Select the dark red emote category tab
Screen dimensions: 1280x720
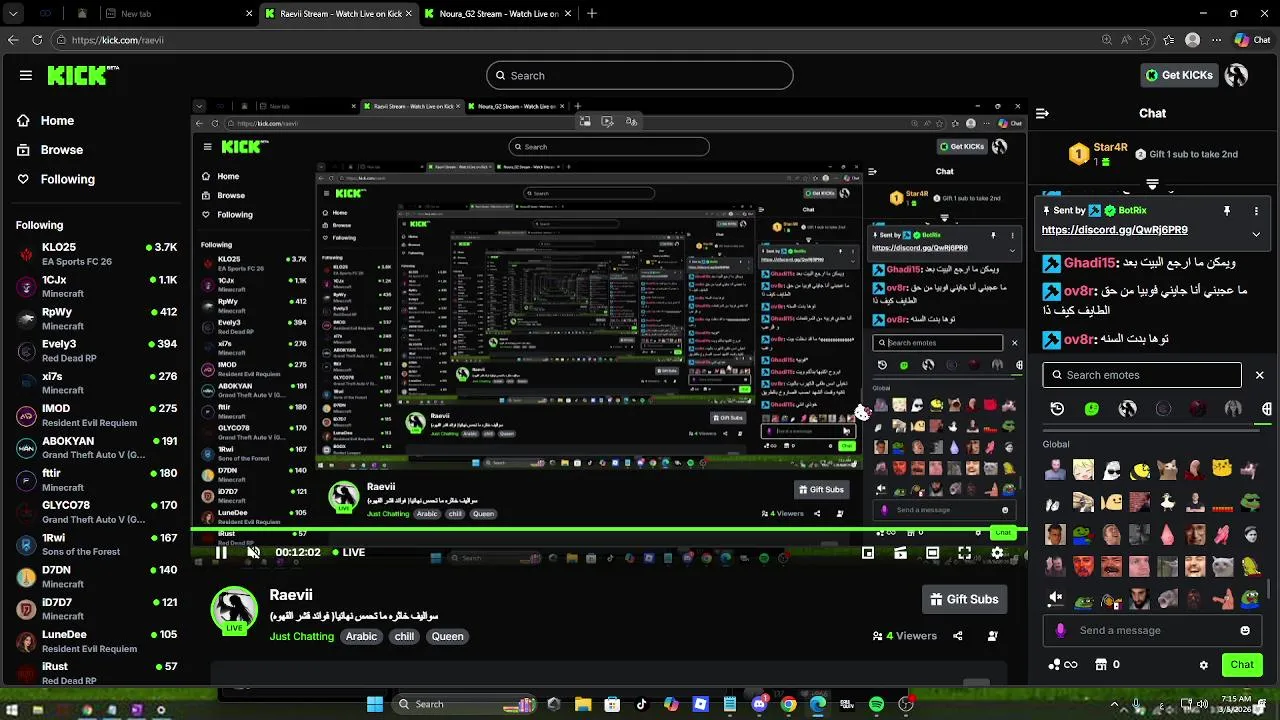pyautogui.click(x=1197, y=409)
